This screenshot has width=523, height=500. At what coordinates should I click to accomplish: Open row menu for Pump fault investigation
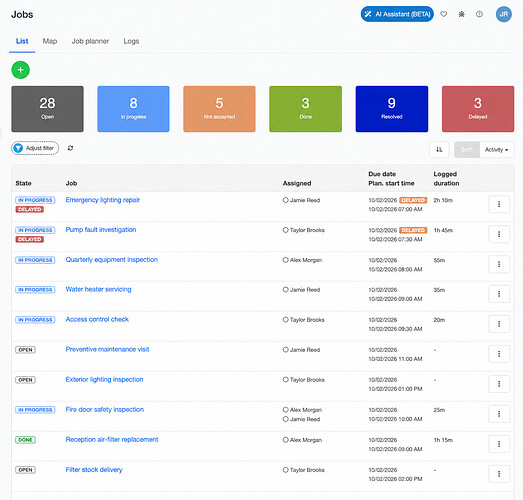coord(499,234)
